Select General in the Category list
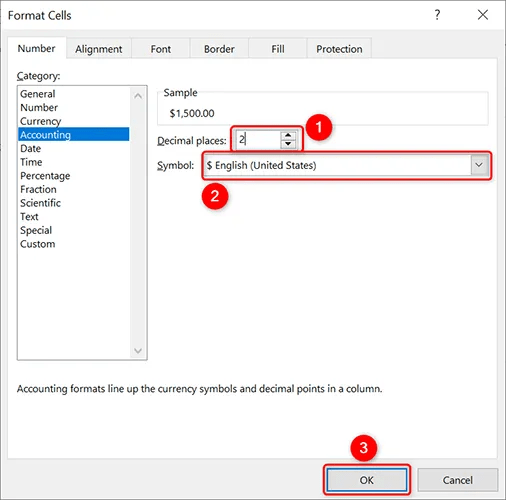The height and width of the screenshot is (500, 506). click(x=74, y=94)
